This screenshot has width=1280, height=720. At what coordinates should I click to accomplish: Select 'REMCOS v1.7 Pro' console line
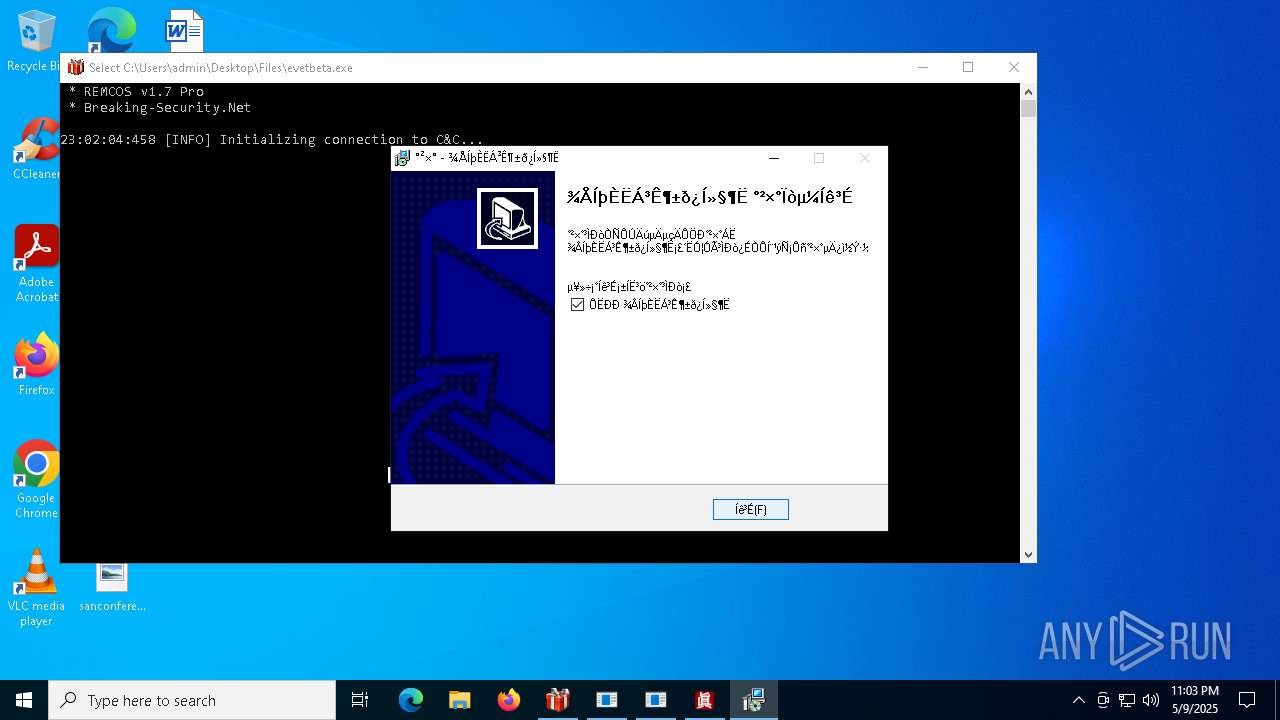click(x=136, y=91)
